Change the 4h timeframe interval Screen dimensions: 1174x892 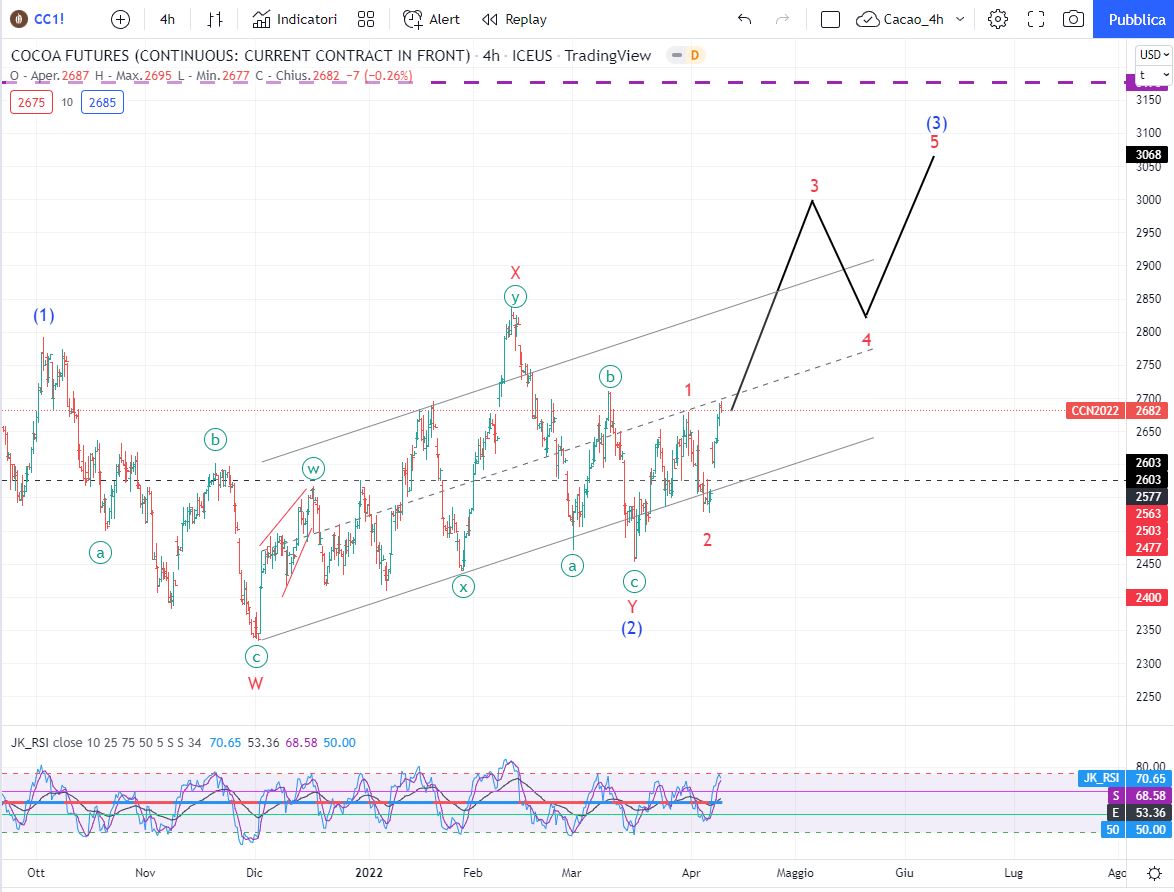(x=168, y=19)
